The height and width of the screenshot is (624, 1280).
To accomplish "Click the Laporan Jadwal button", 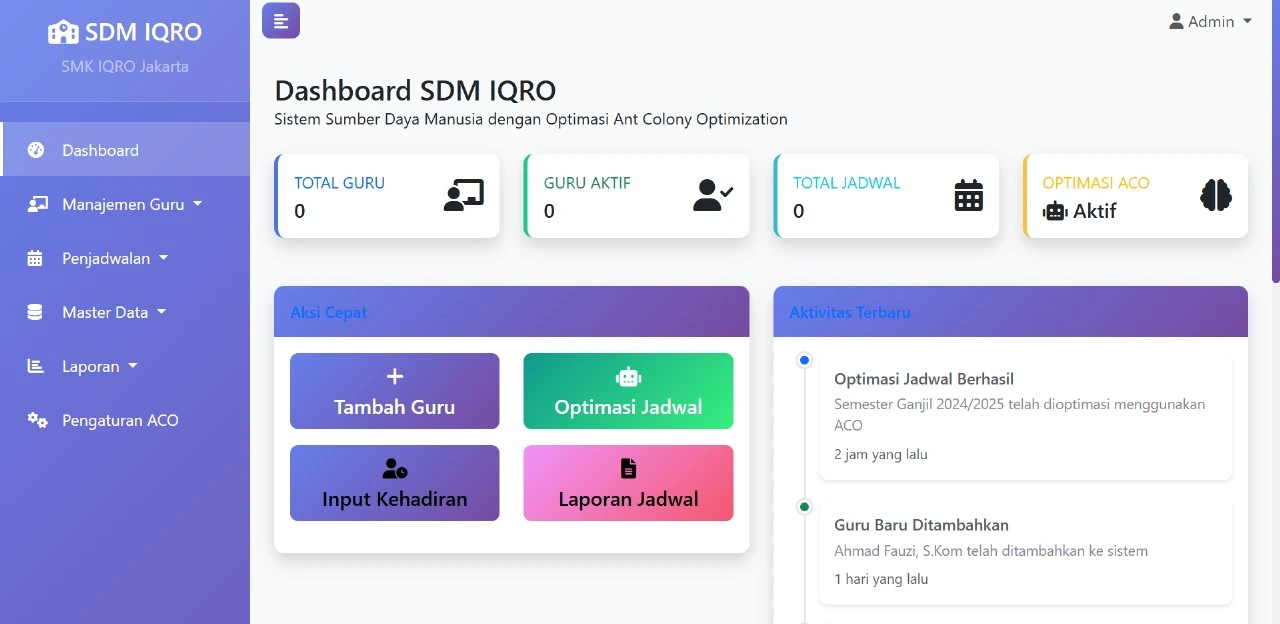I will pyautogui.click(x=628, y=483).
